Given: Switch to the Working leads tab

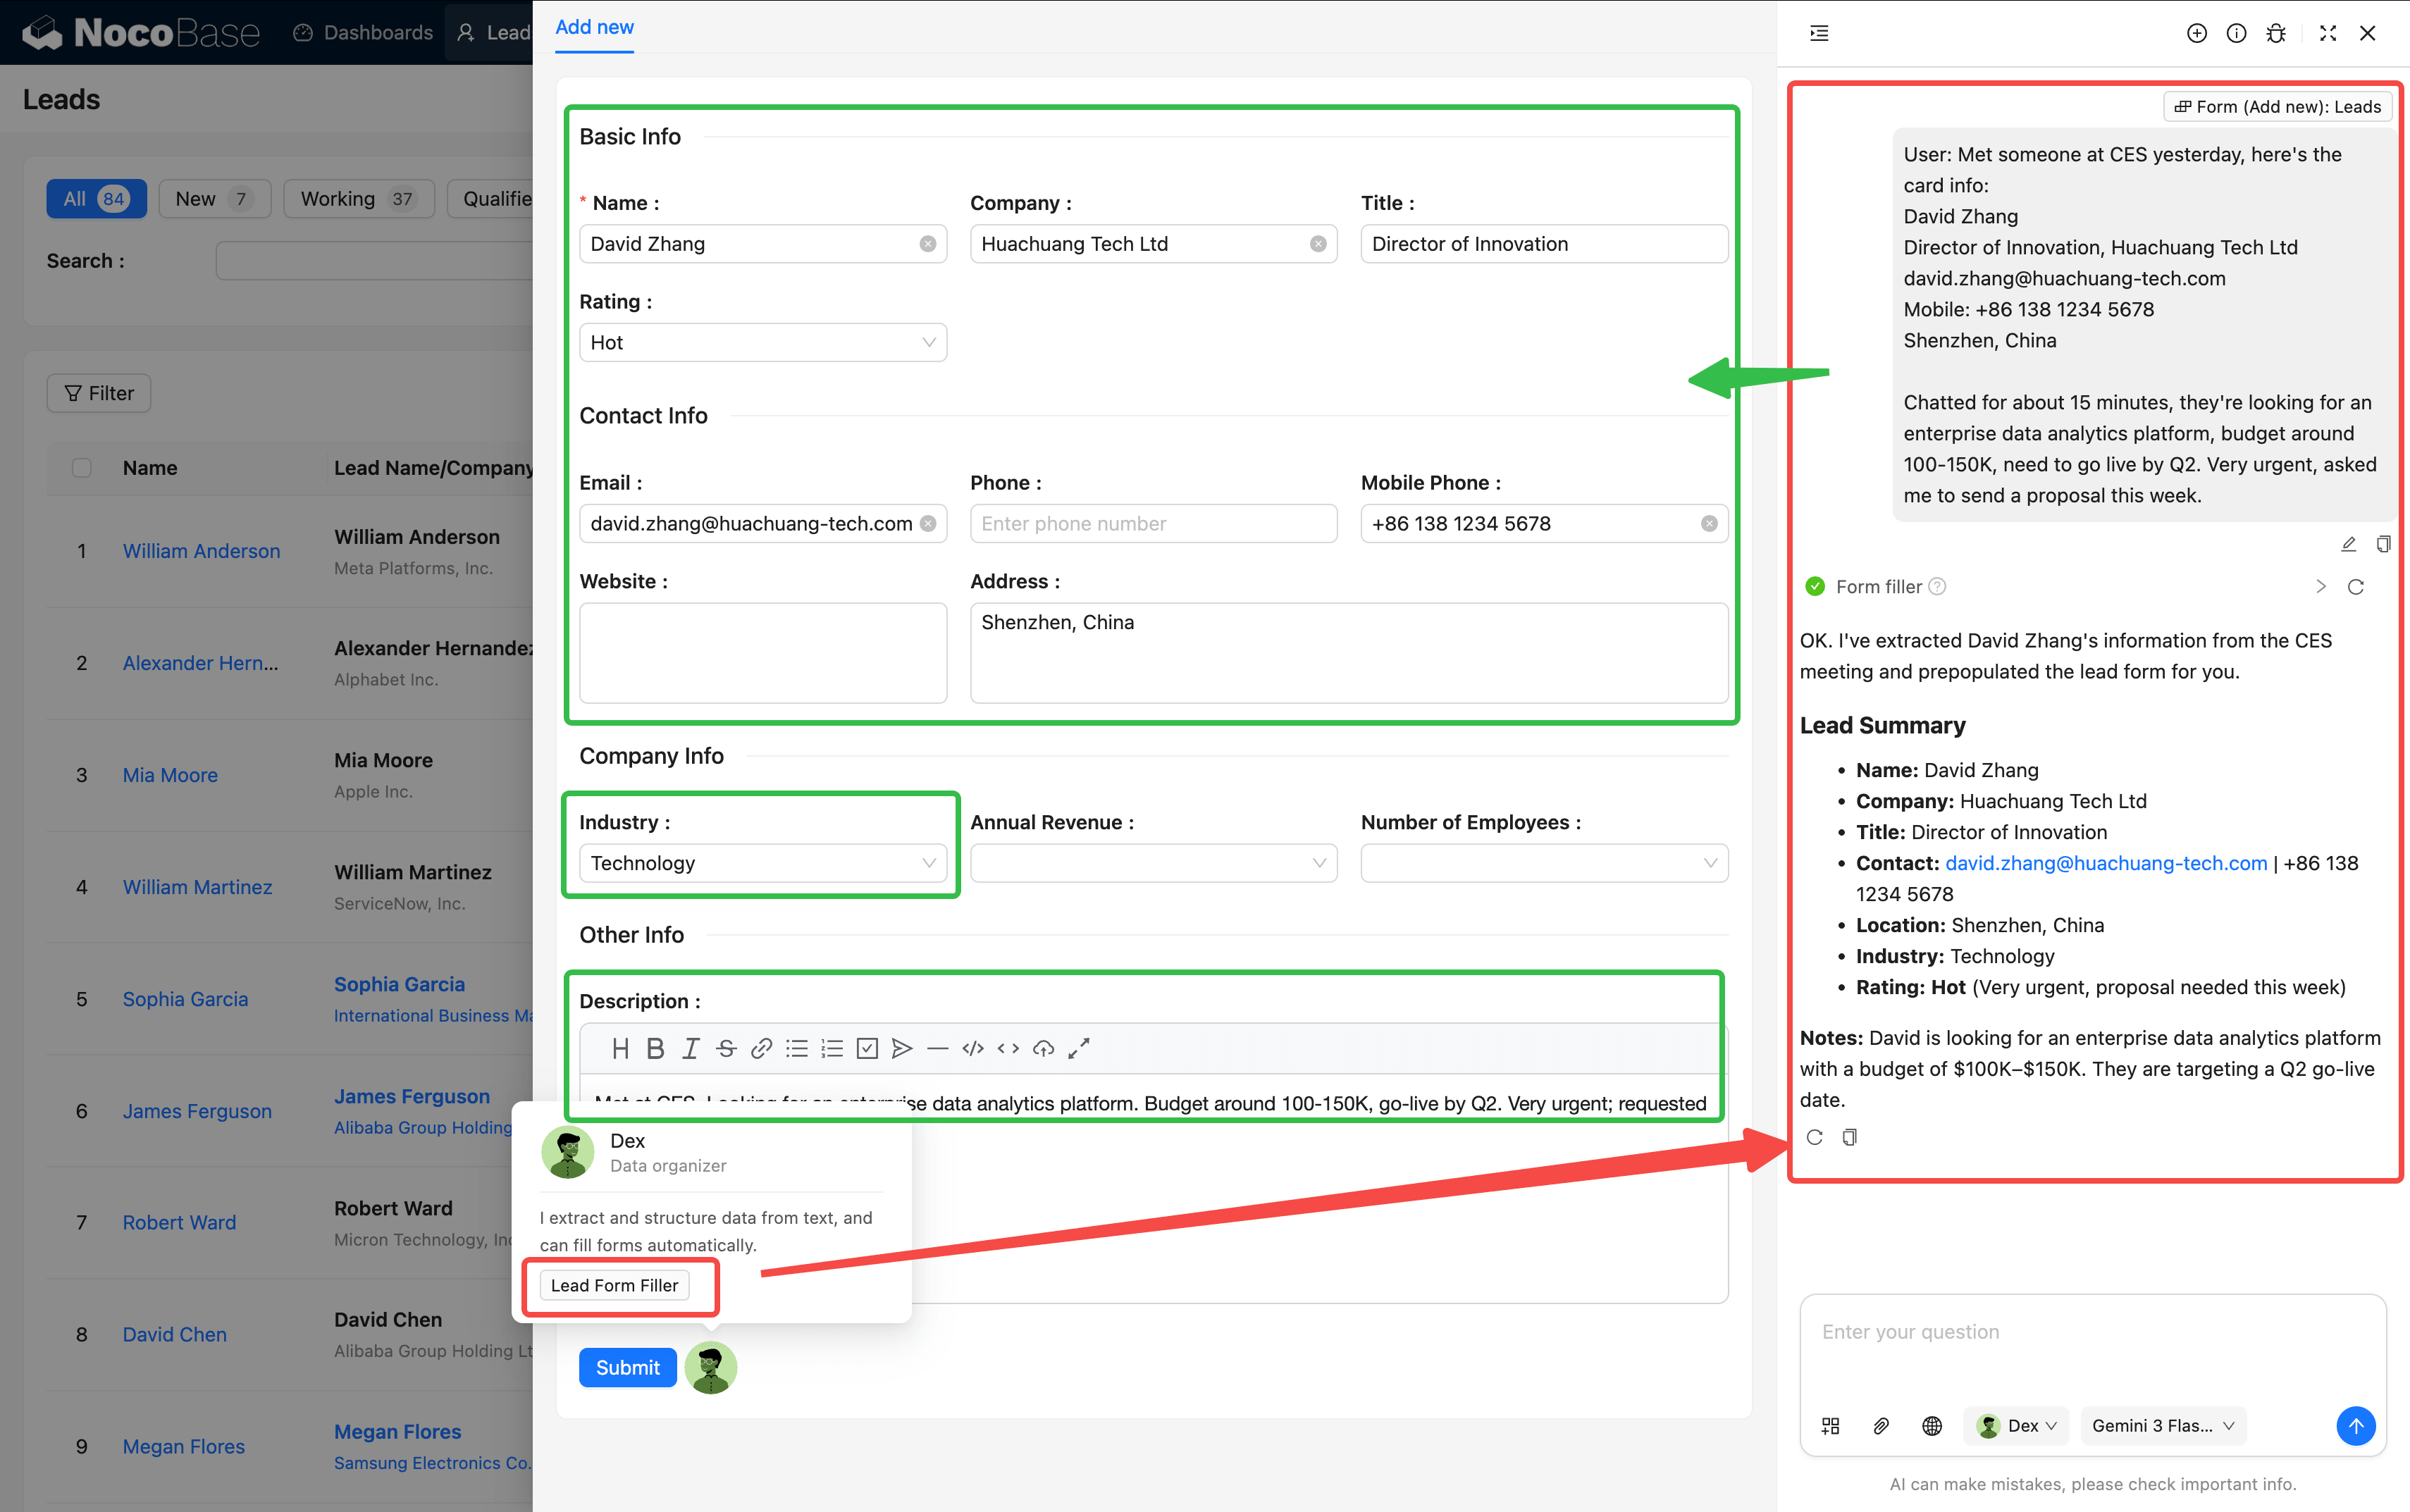Looking at the screenshot, I should (x=357, y=199).
